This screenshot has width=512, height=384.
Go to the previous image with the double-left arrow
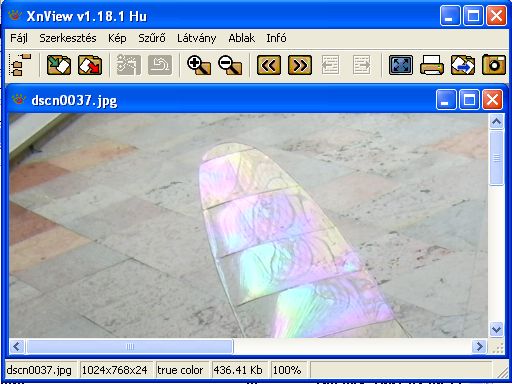tap(269, 65)
